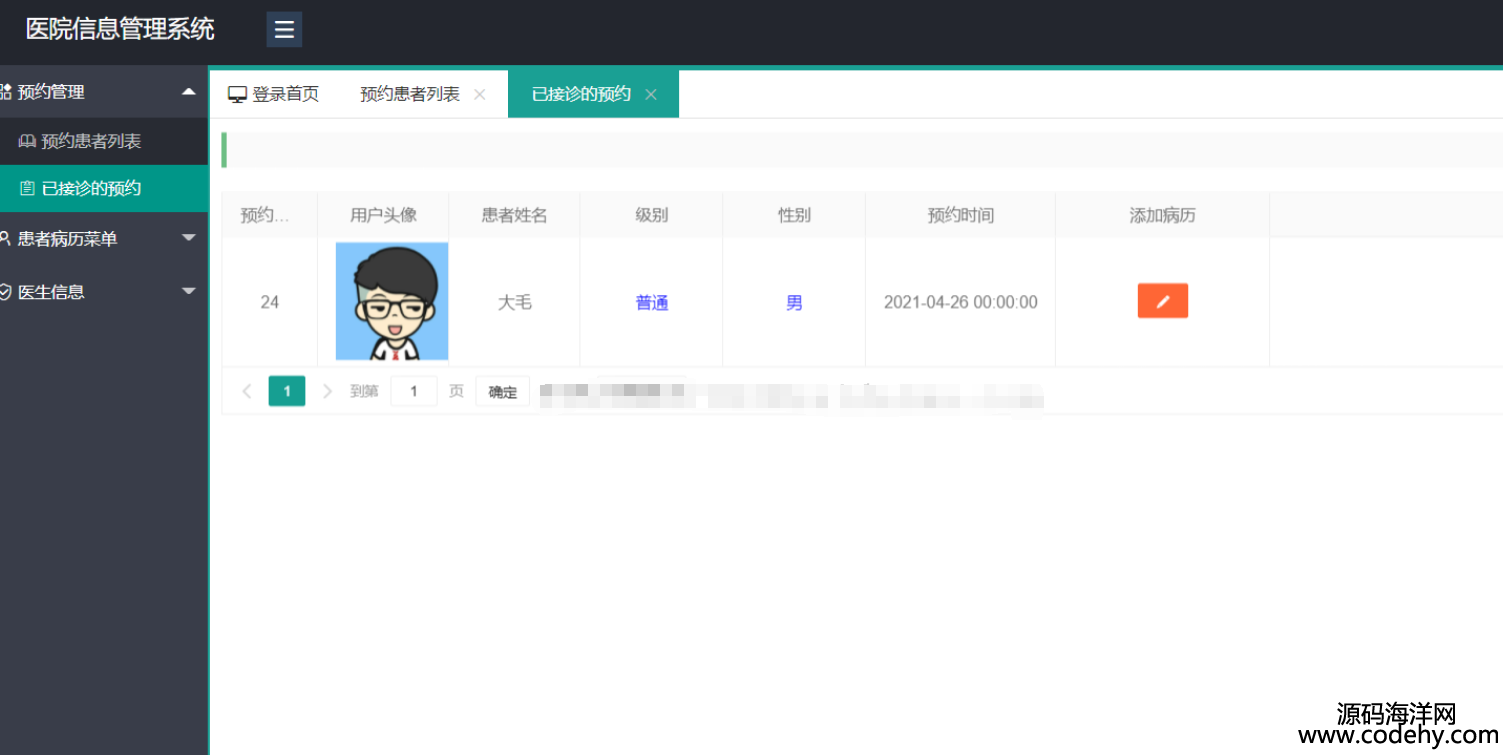
Task: Close the 预约患者列表 tab
Action: [x=479, y=94]
